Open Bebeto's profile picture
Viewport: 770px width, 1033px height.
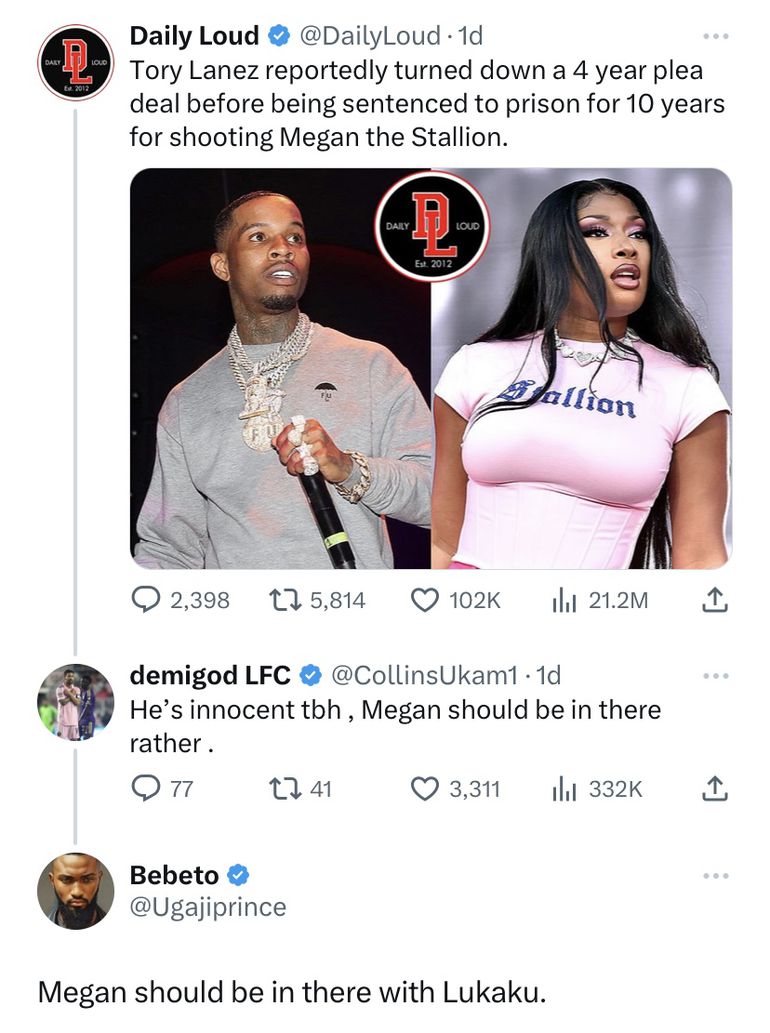(x=75, y=890)
